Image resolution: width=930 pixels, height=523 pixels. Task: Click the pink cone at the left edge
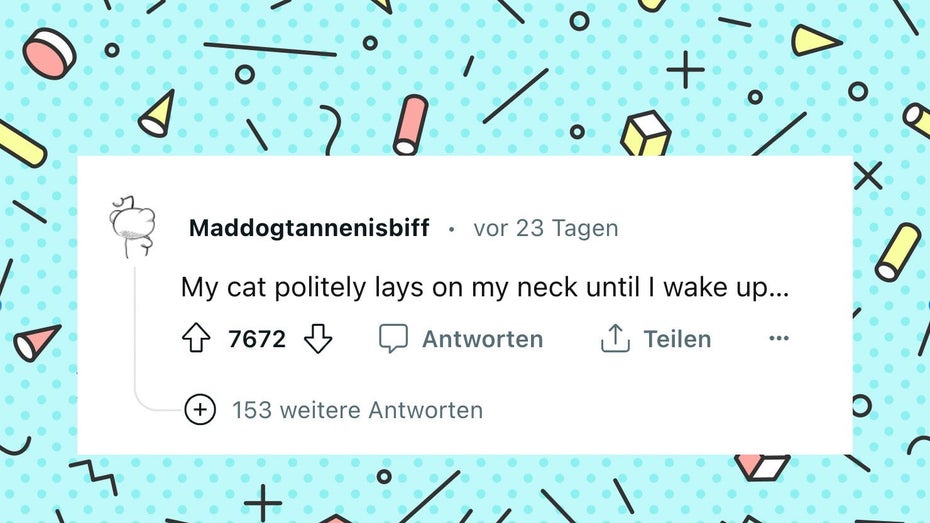click(x=36, y=343)
